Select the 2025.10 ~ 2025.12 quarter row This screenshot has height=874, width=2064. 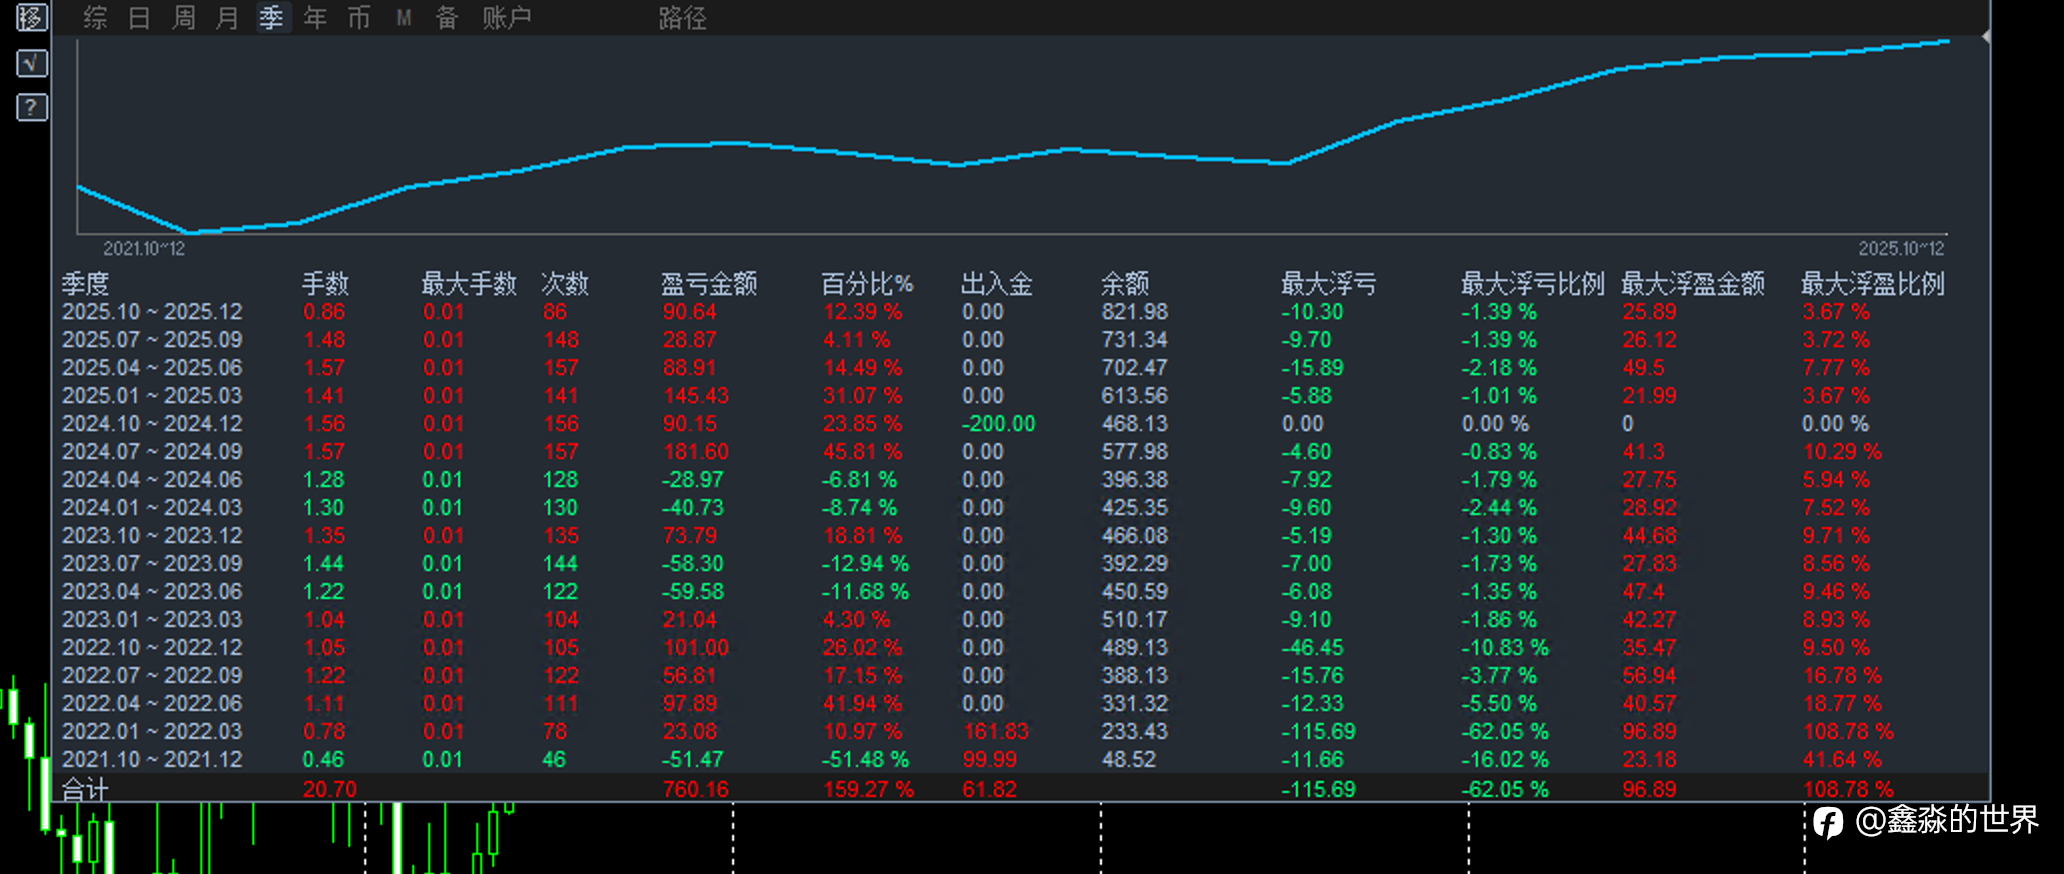(x=1020, y=312)
